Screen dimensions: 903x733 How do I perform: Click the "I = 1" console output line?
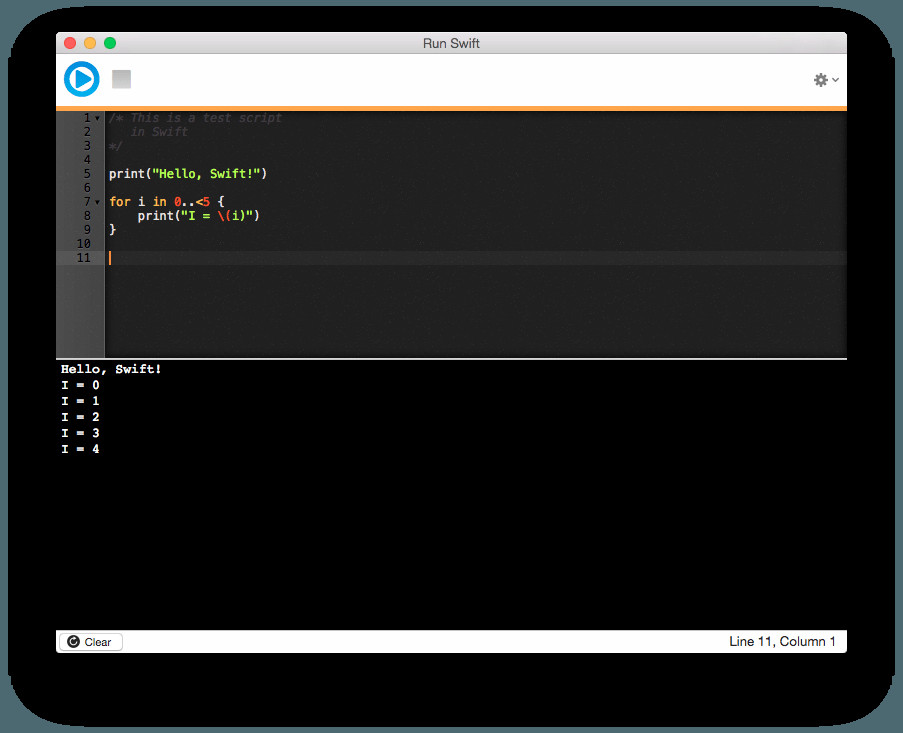80,401
